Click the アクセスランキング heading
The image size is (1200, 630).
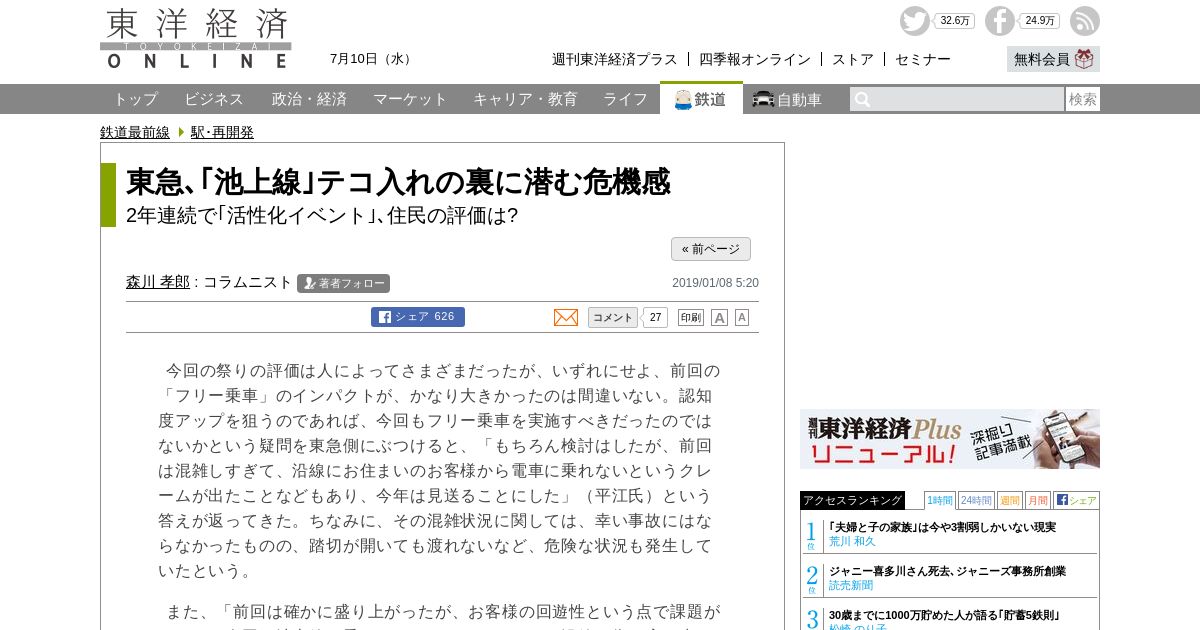(852, 500)
